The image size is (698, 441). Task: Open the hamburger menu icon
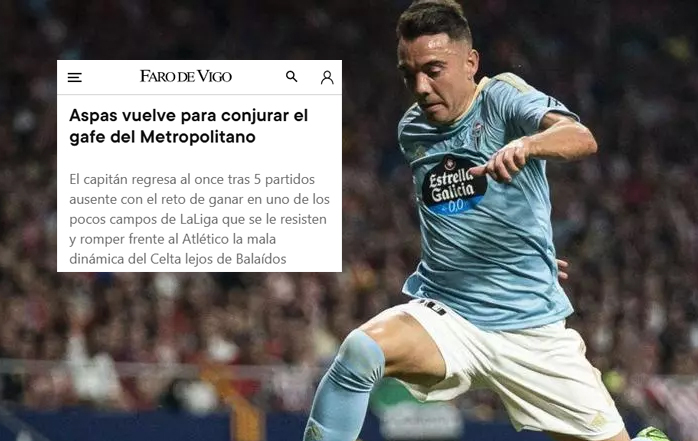click(x=74, y=77)
